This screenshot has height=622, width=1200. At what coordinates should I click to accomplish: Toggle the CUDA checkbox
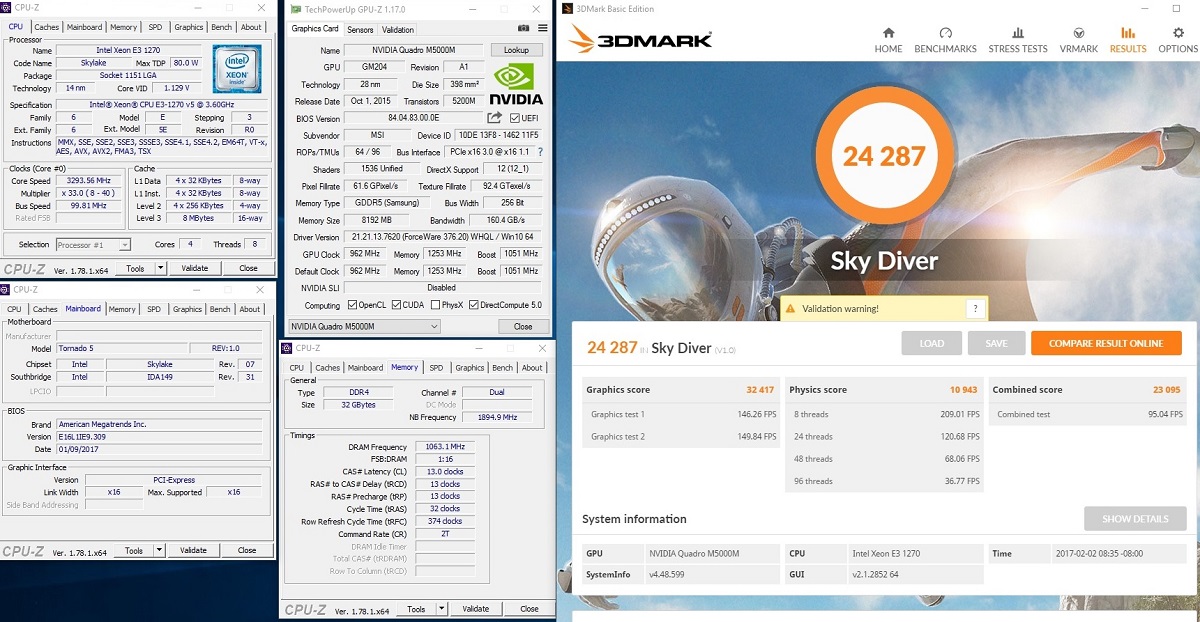(x=396, y=305)
